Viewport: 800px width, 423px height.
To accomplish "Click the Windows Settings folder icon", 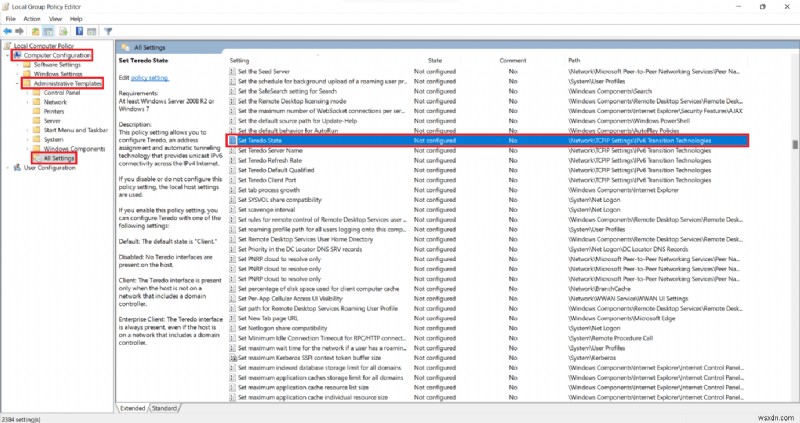I will click(x=28, y=74).
